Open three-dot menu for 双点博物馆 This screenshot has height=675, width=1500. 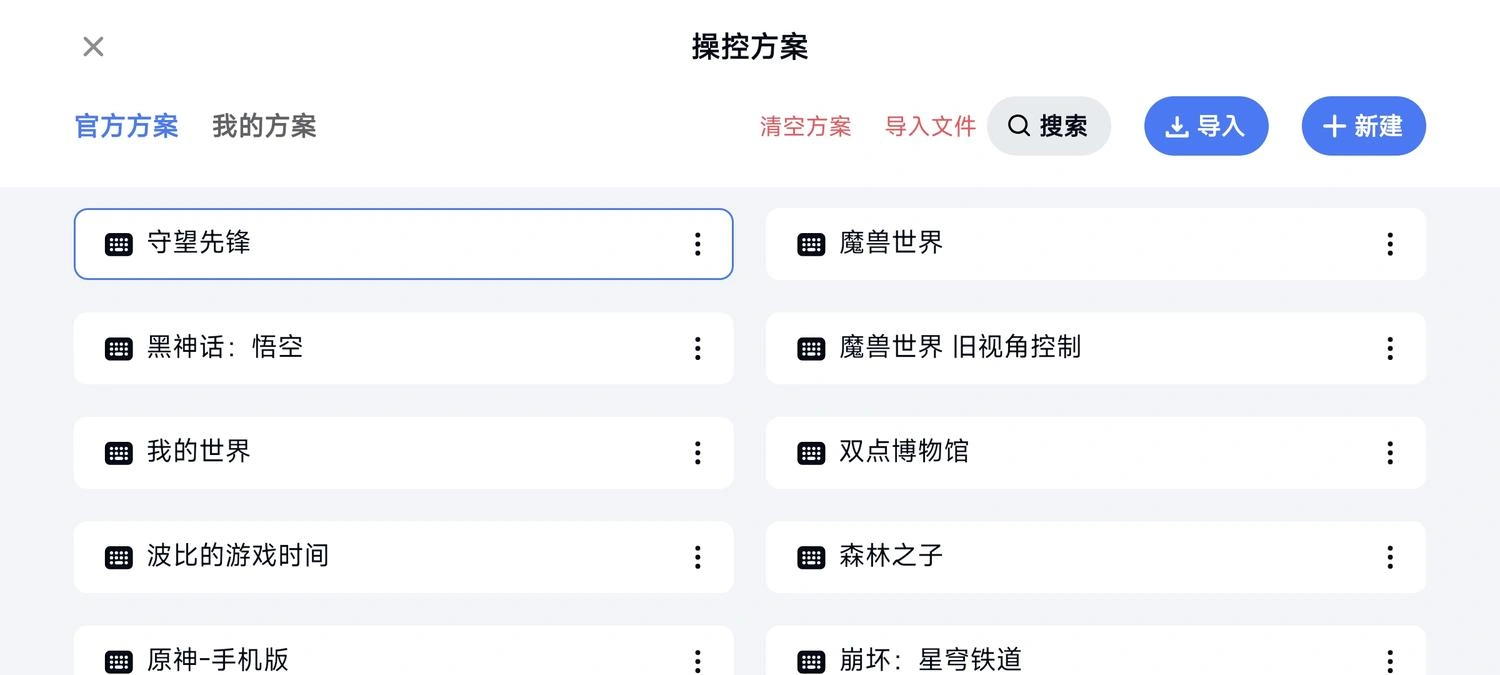coord(1390,453)
